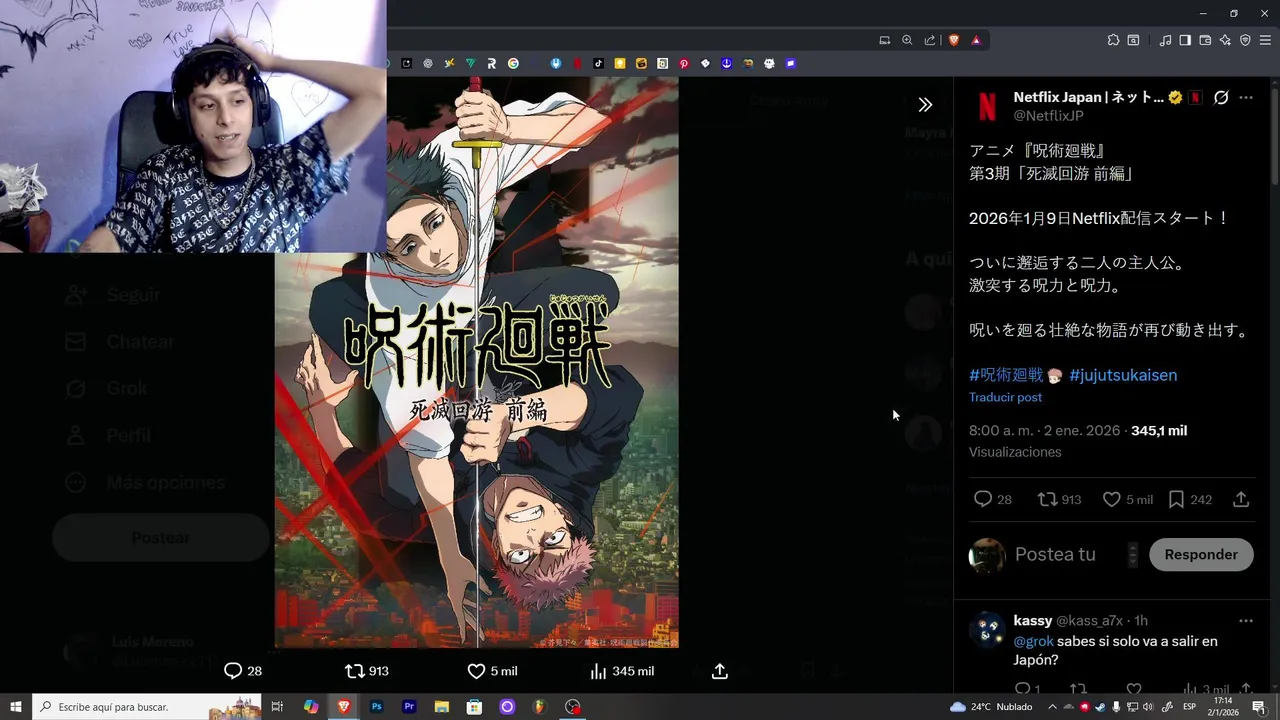
Task: Open weather widget showing 24°C Nublado
Action: pos(990,707)
